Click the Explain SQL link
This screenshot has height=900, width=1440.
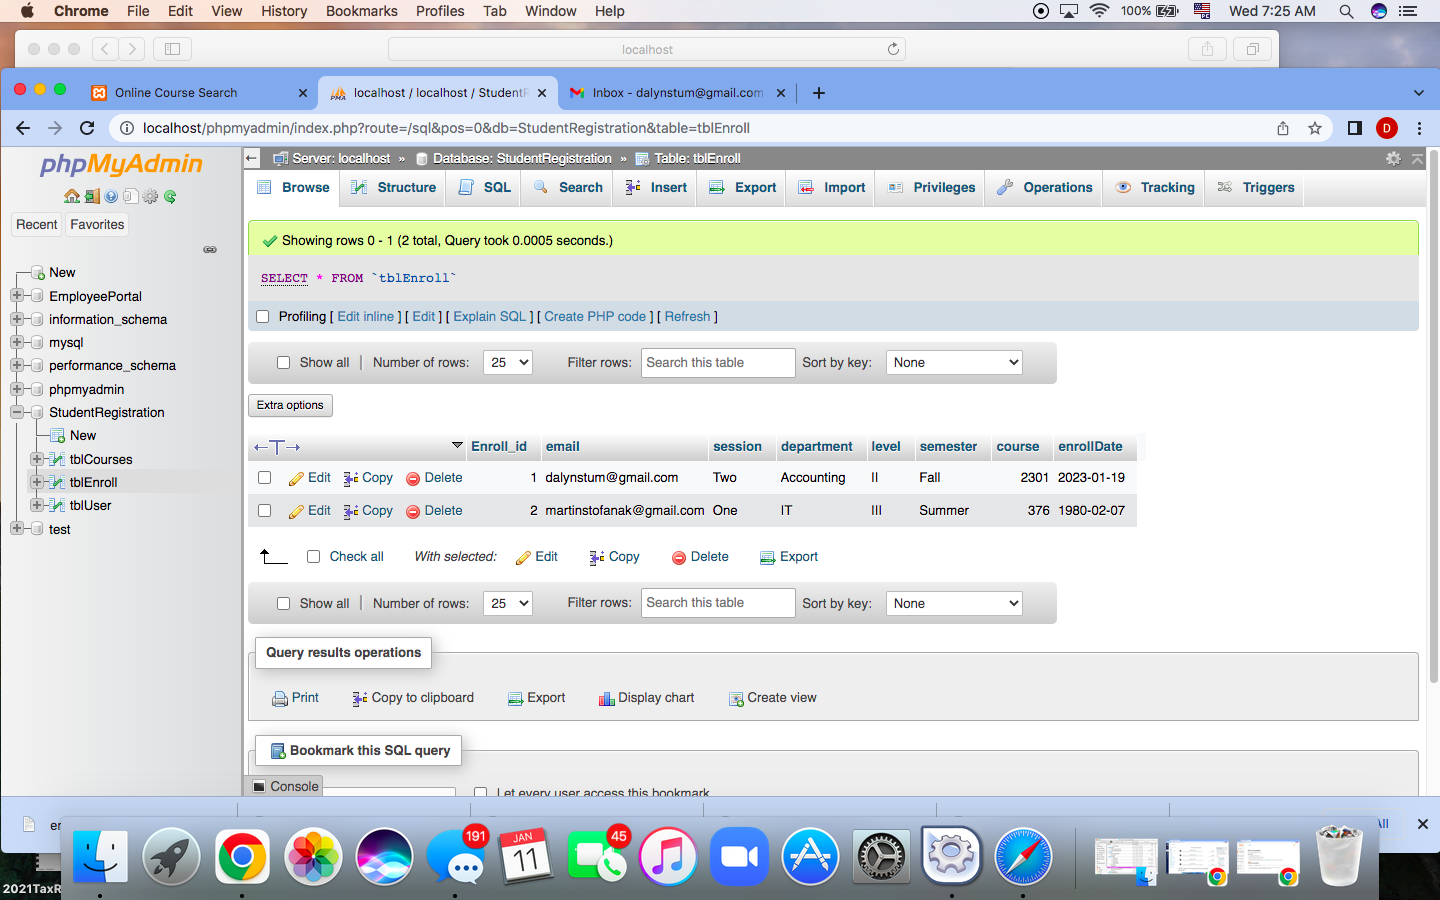tap(489, 316)
